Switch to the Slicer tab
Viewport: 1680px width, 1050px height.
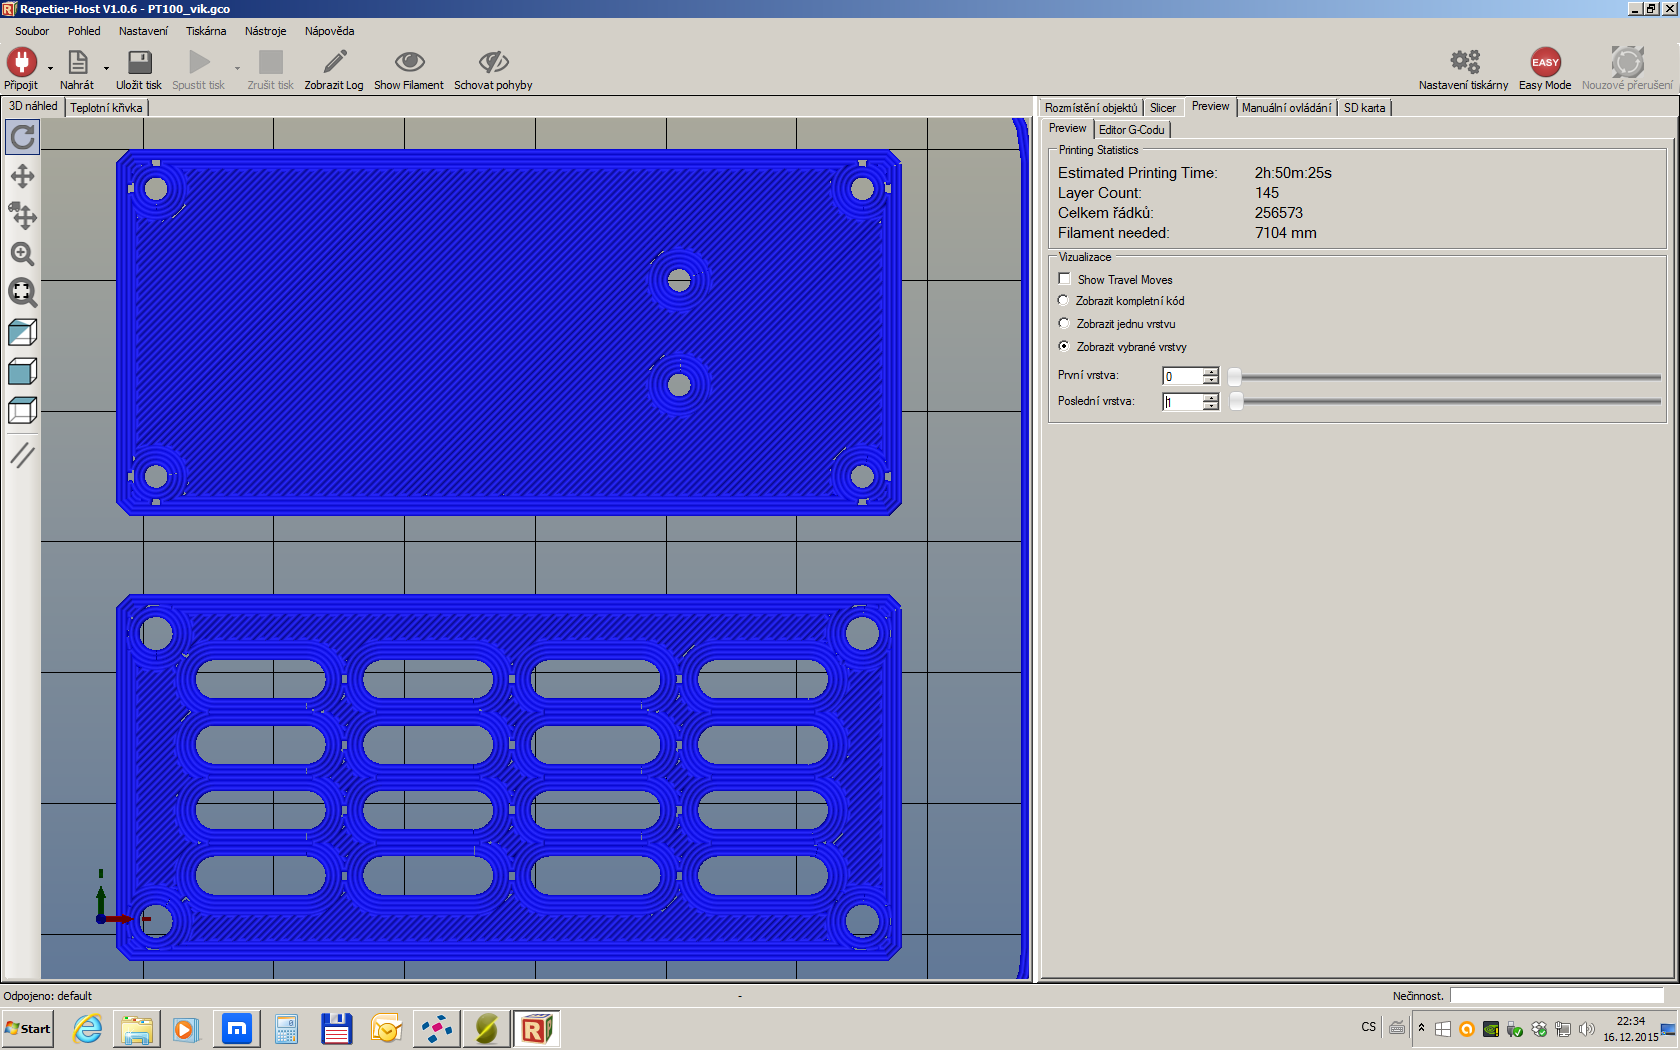(1162, 108)
